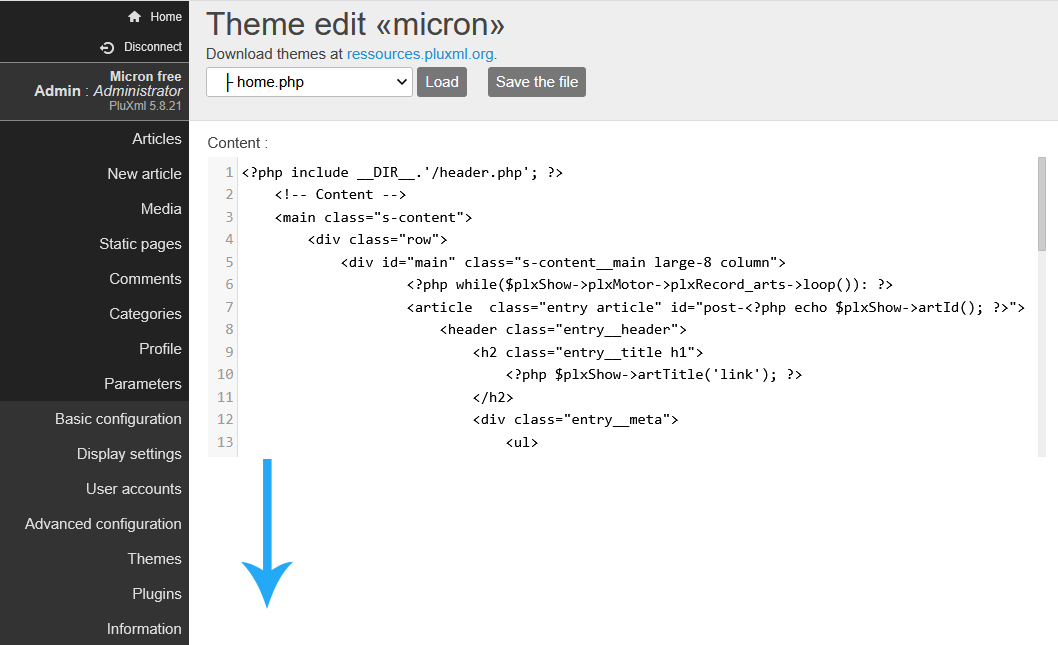Open the Profile page
The width and height of the screenshot is (1058, 645).
pos(160,349)
